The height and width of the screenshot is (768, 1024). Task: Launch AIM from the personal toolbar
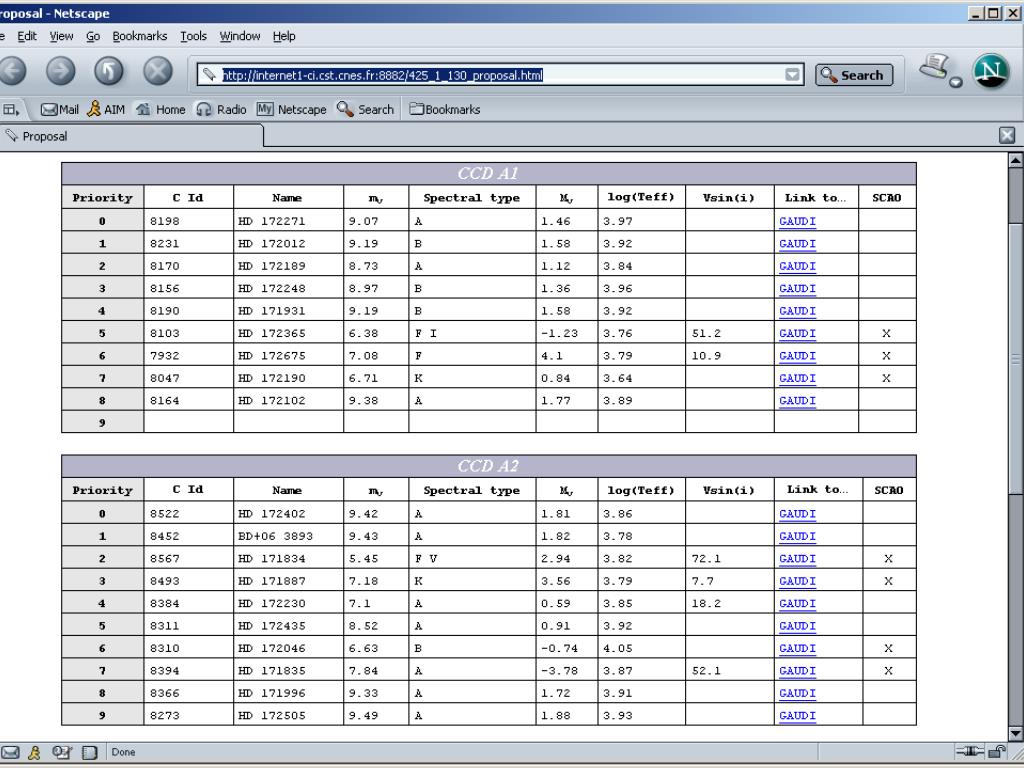(106, 110)
